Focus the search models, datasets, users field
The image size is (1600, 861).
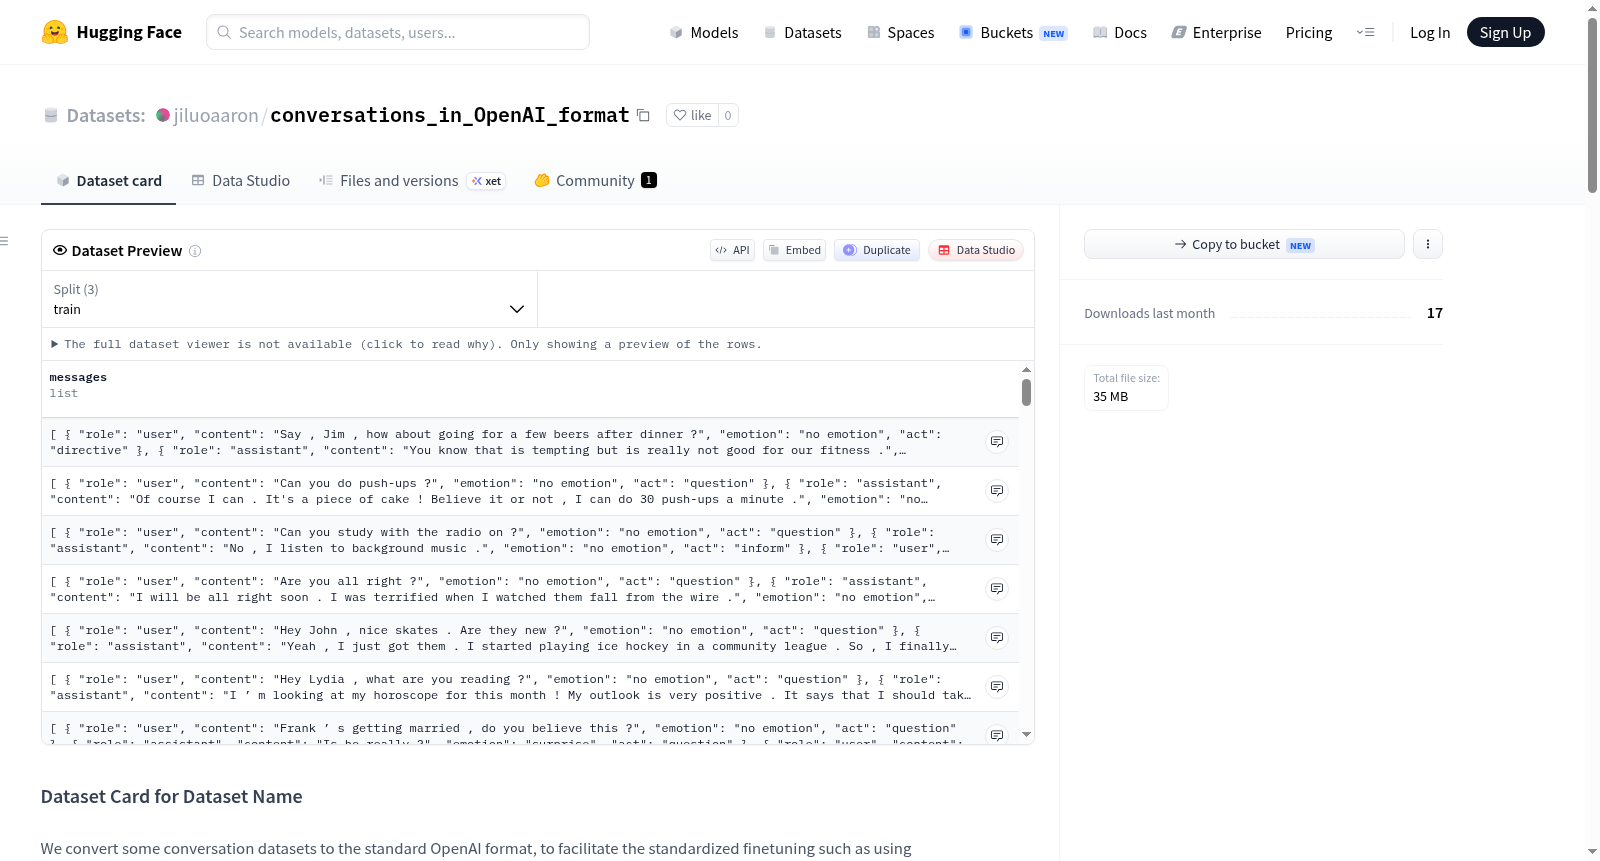pyautogui.click(x=398, y=32)
